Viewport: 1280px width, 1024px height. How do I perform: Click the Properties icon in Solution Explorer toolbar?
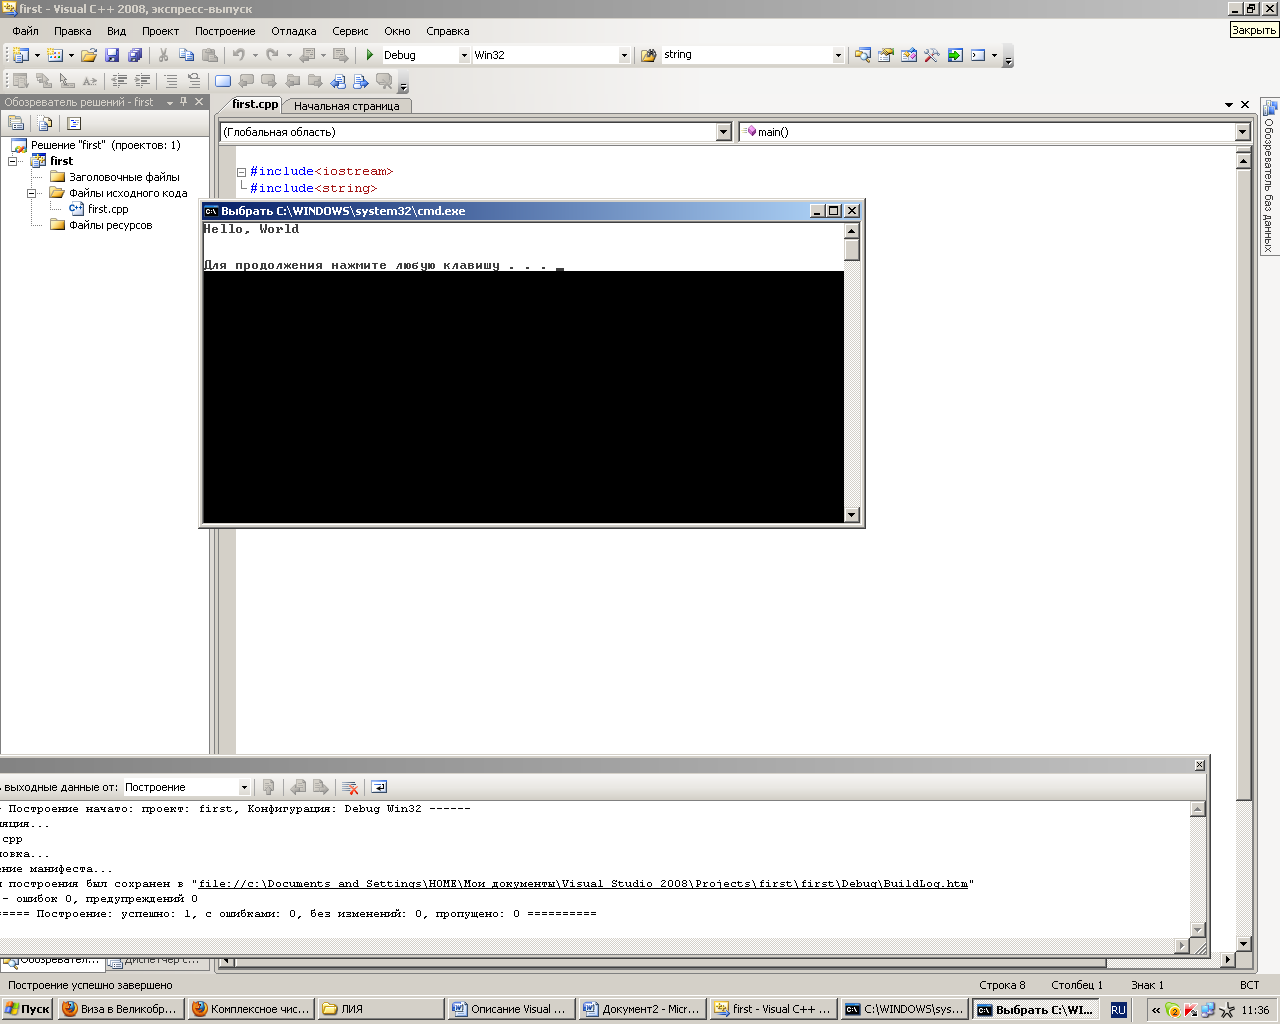point(16,123)
